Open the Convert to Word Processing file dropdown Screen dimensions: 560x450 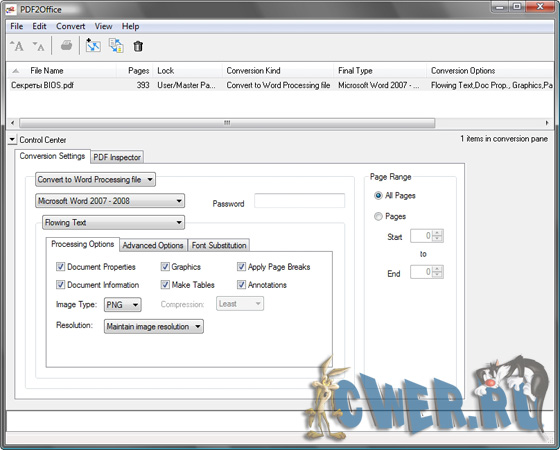pyautogui.click(x=95, y=179)
